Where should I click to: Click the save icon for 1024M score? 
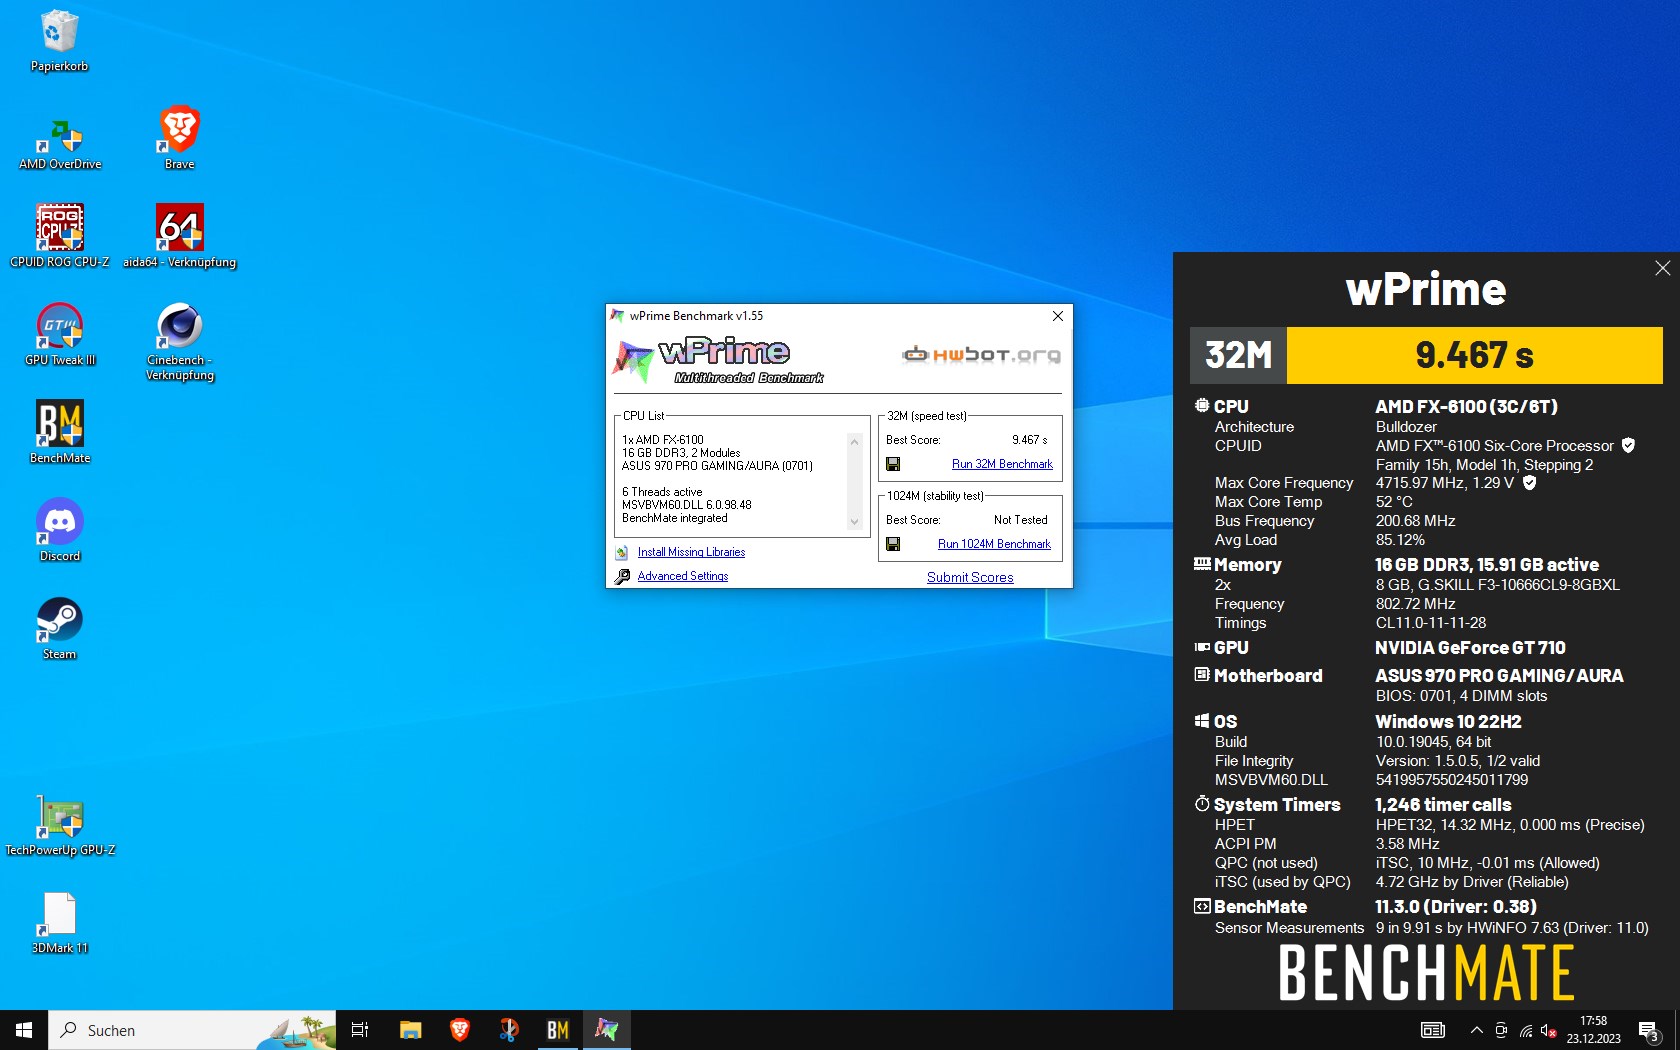(x=893, y=544)
